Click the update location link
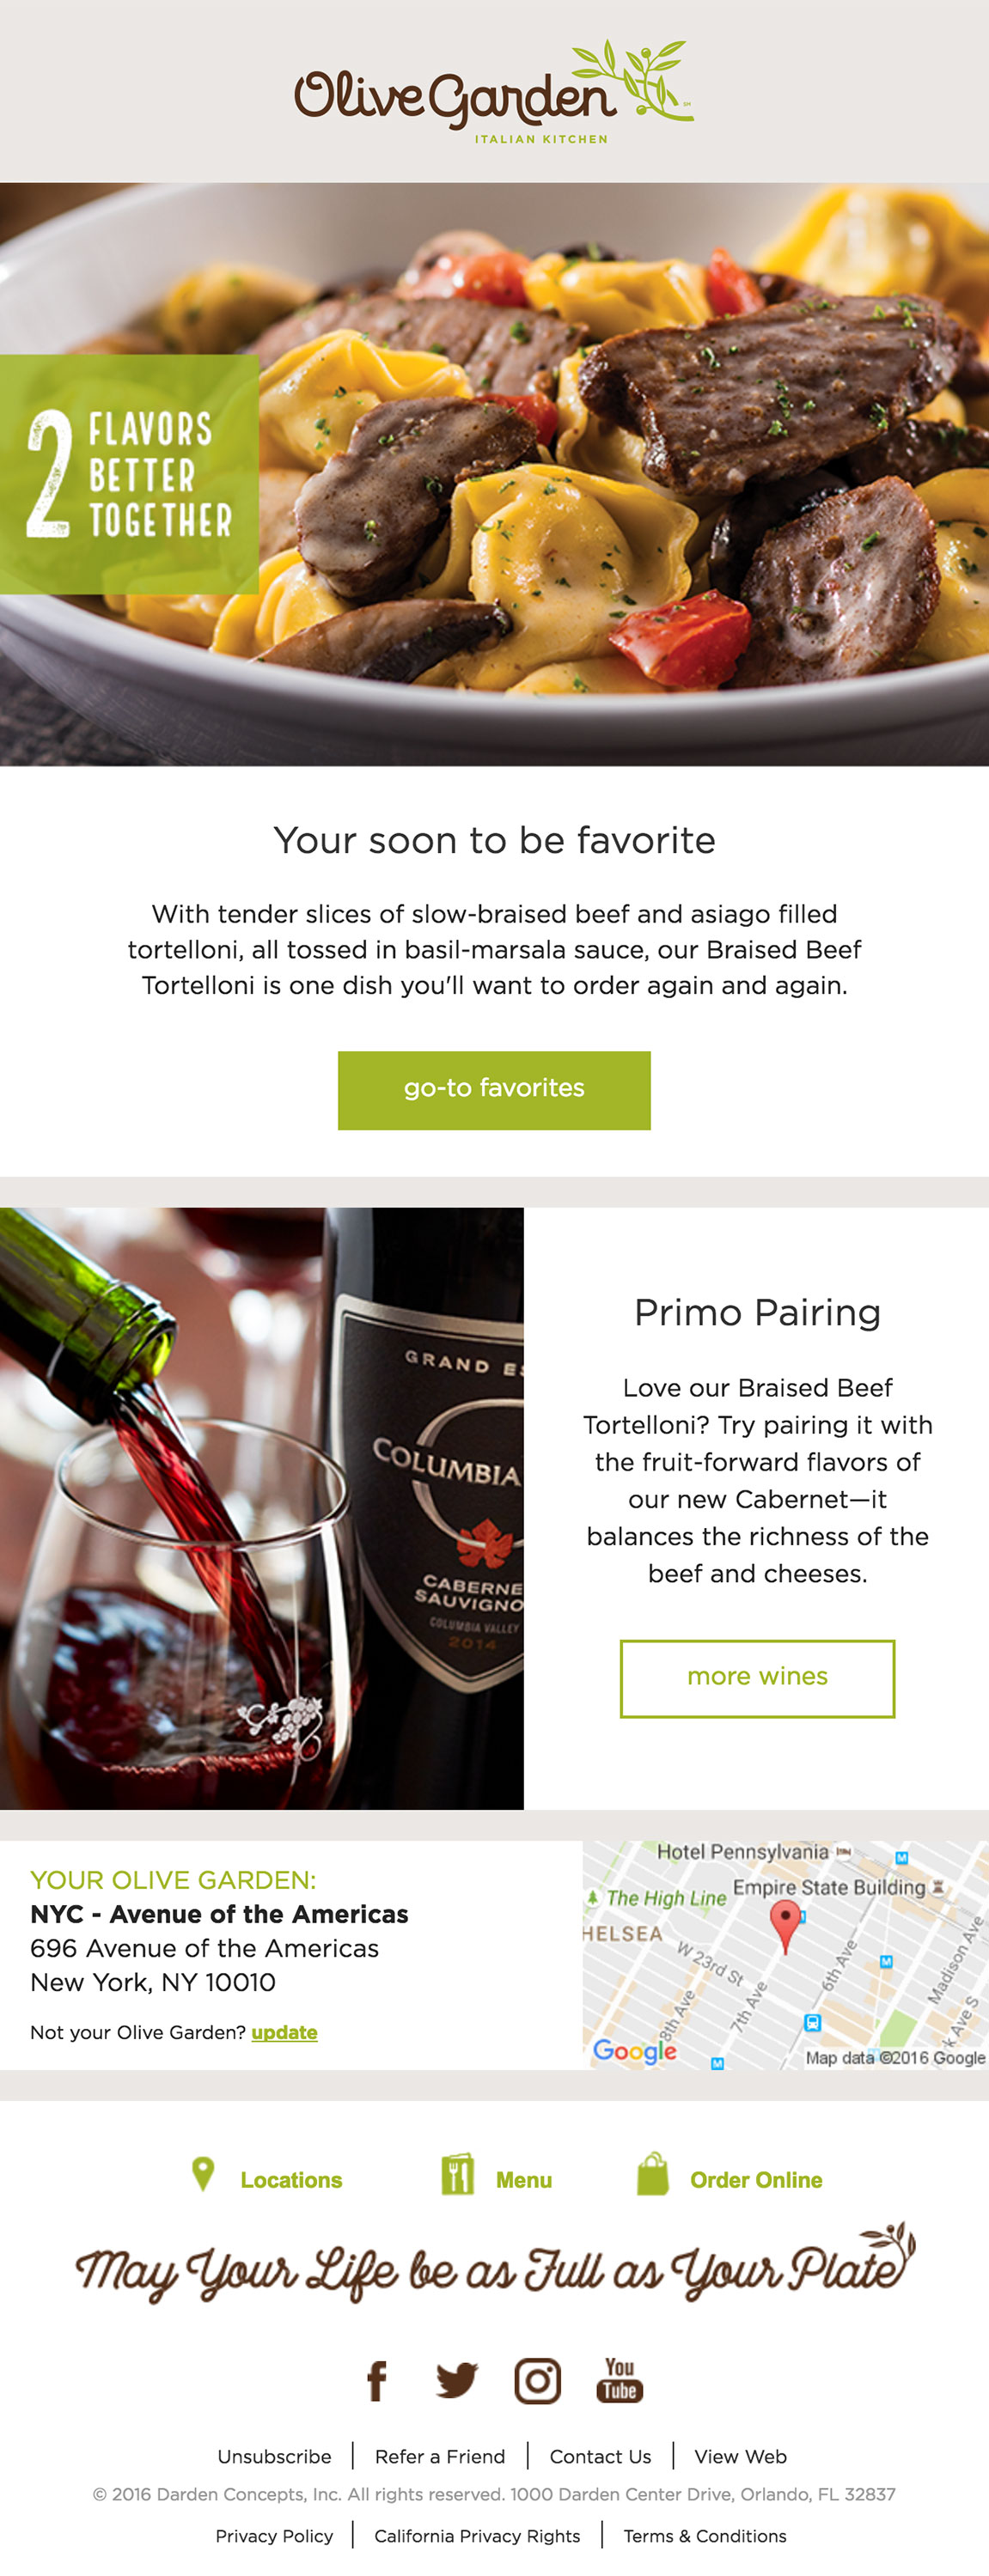The height and width of the screenshot is (2576, 989). tap(284, 2032)
